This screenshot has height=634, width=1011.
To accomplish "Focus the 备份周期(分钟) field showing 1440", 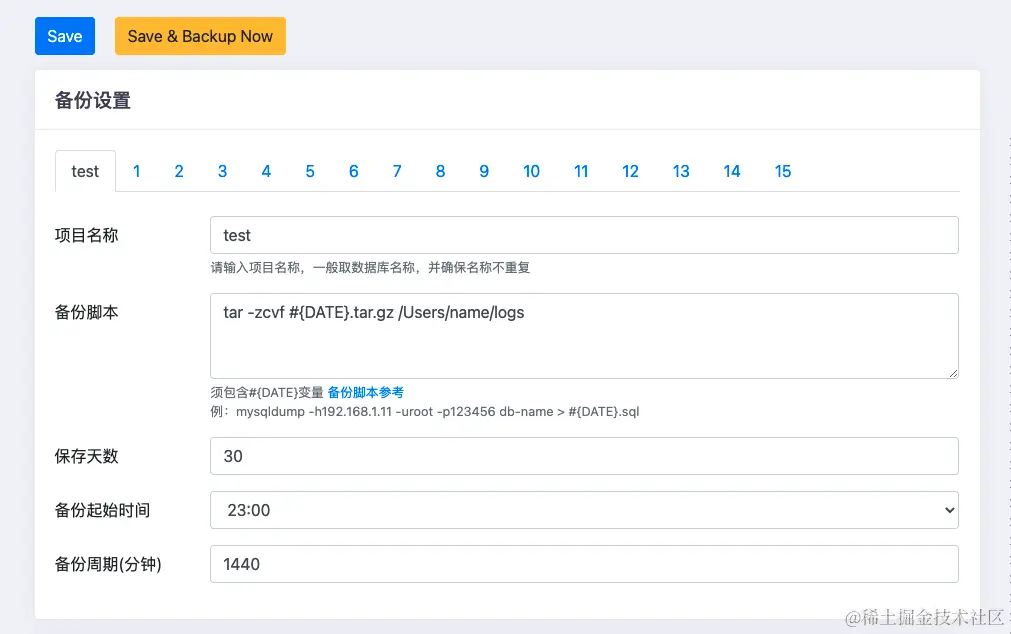I will pyautogui.click(x=584, y=564).
